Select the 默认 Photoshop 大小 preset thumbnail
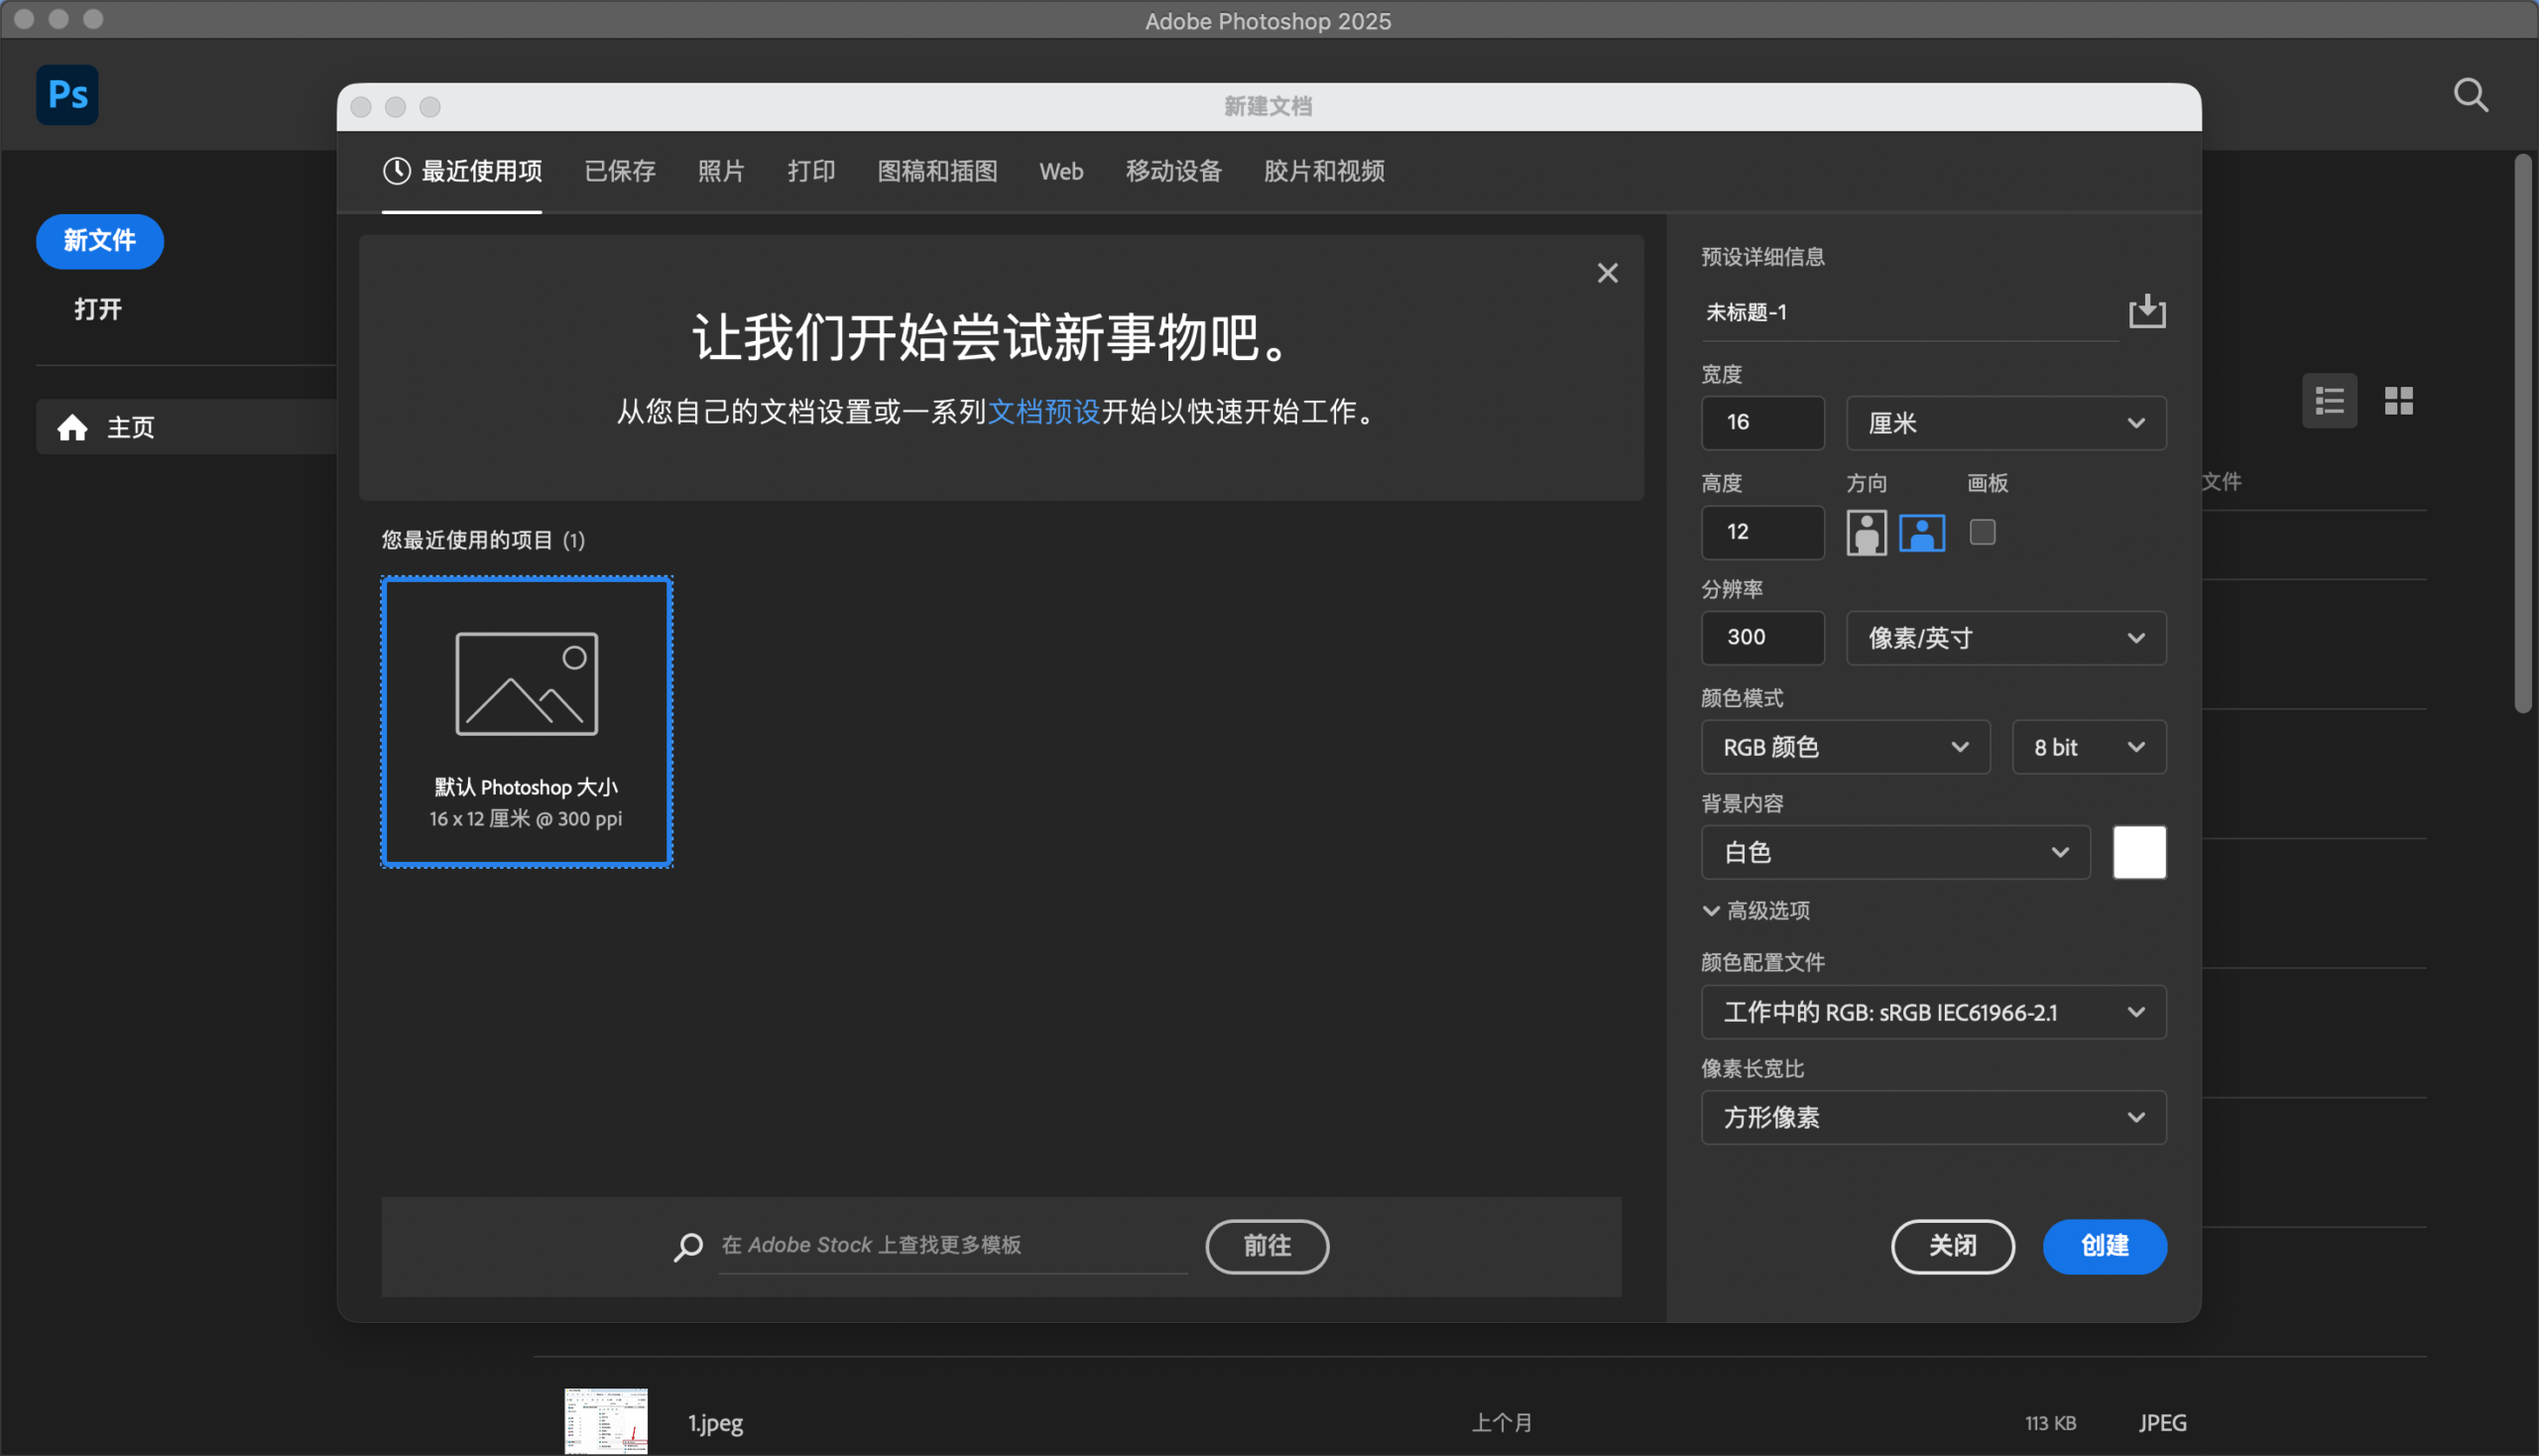The width and height of the screenshot is (2539, 1456). click(526, 722)
